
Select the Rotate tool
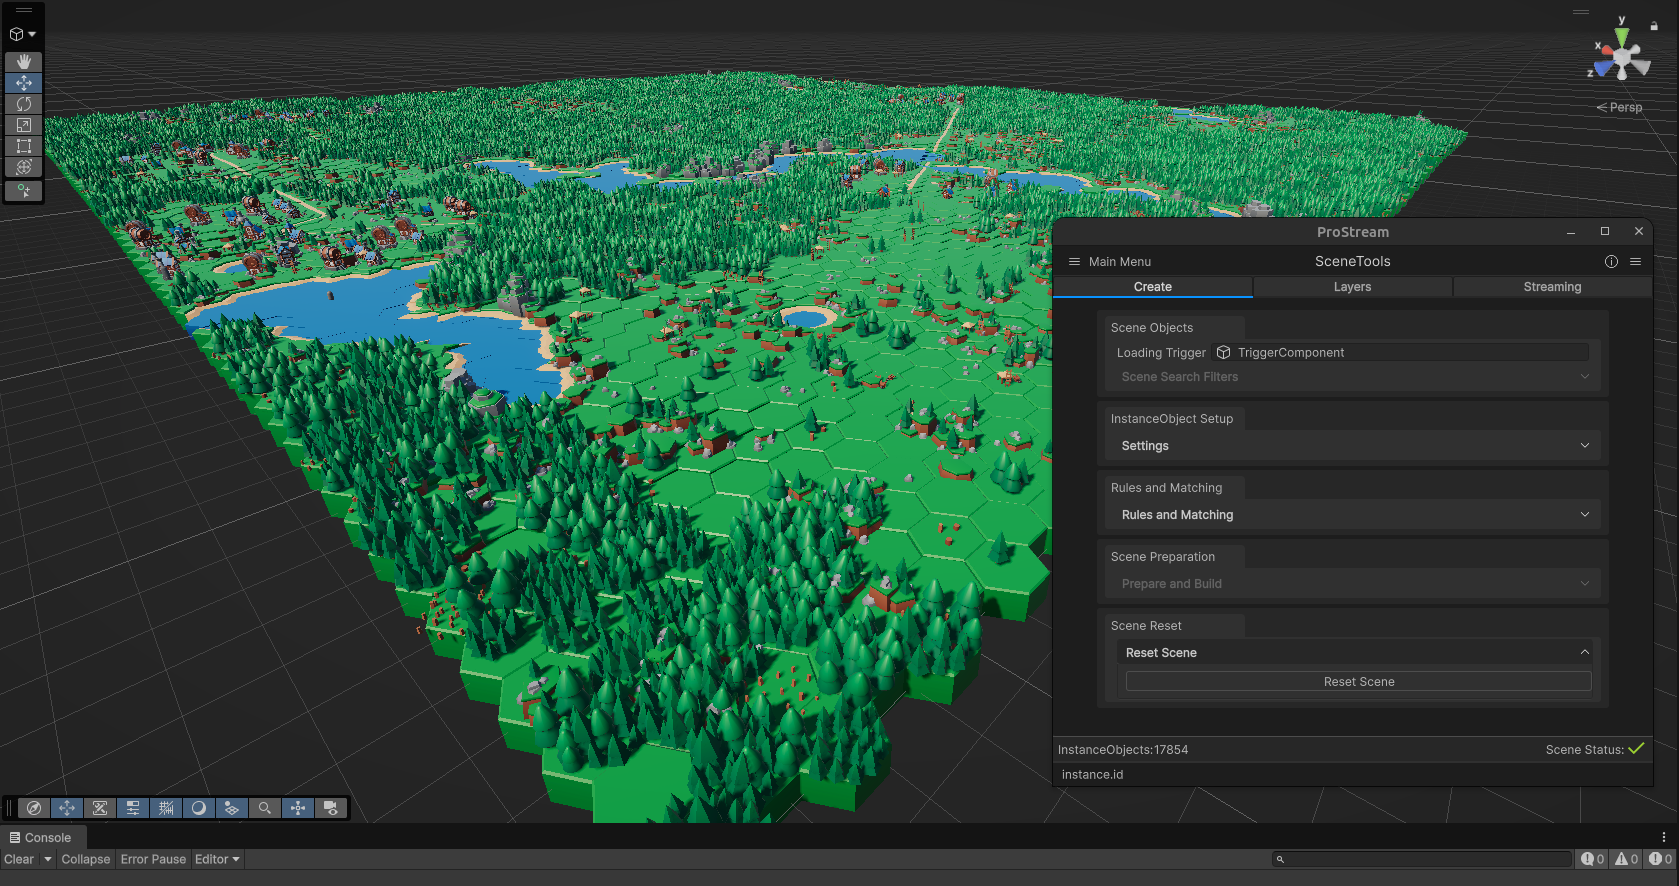(x=24, y=104)
